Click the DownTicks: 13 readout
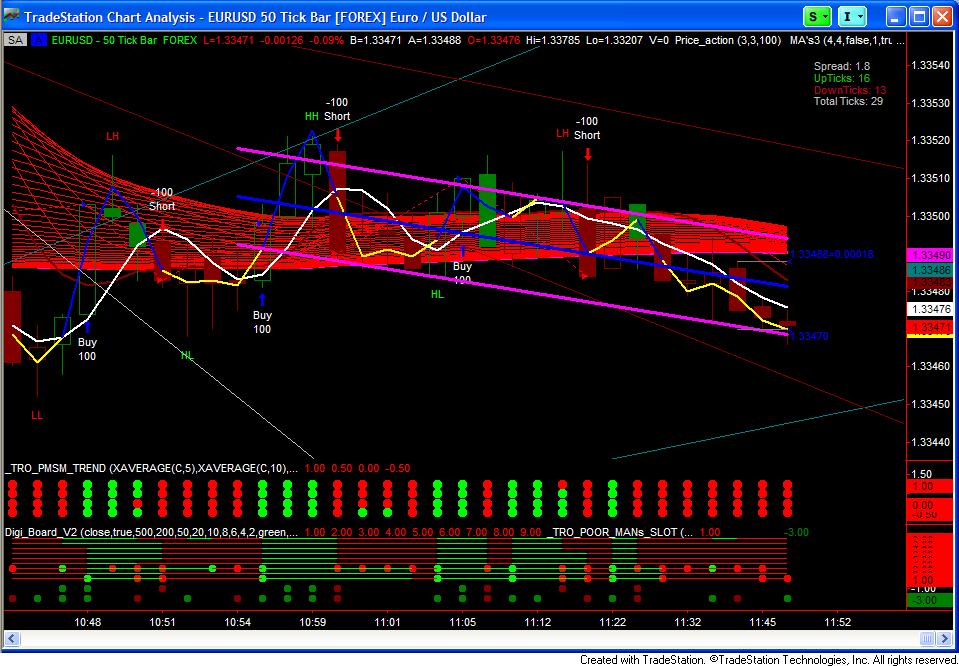 [848, 90]
